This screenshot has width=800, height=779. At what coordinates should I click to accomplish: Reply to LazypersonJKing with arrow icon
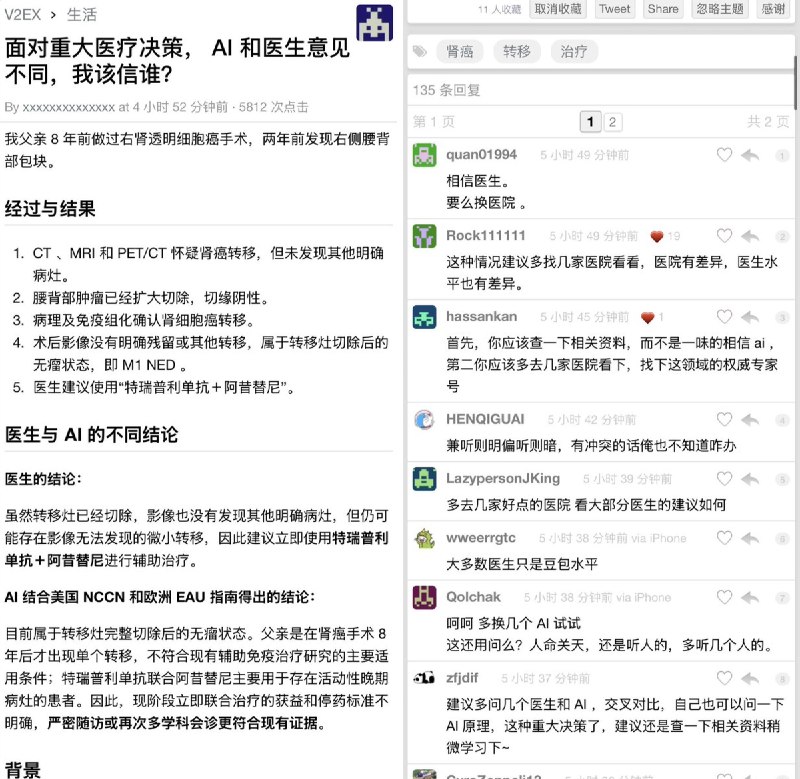click(750, 479)
